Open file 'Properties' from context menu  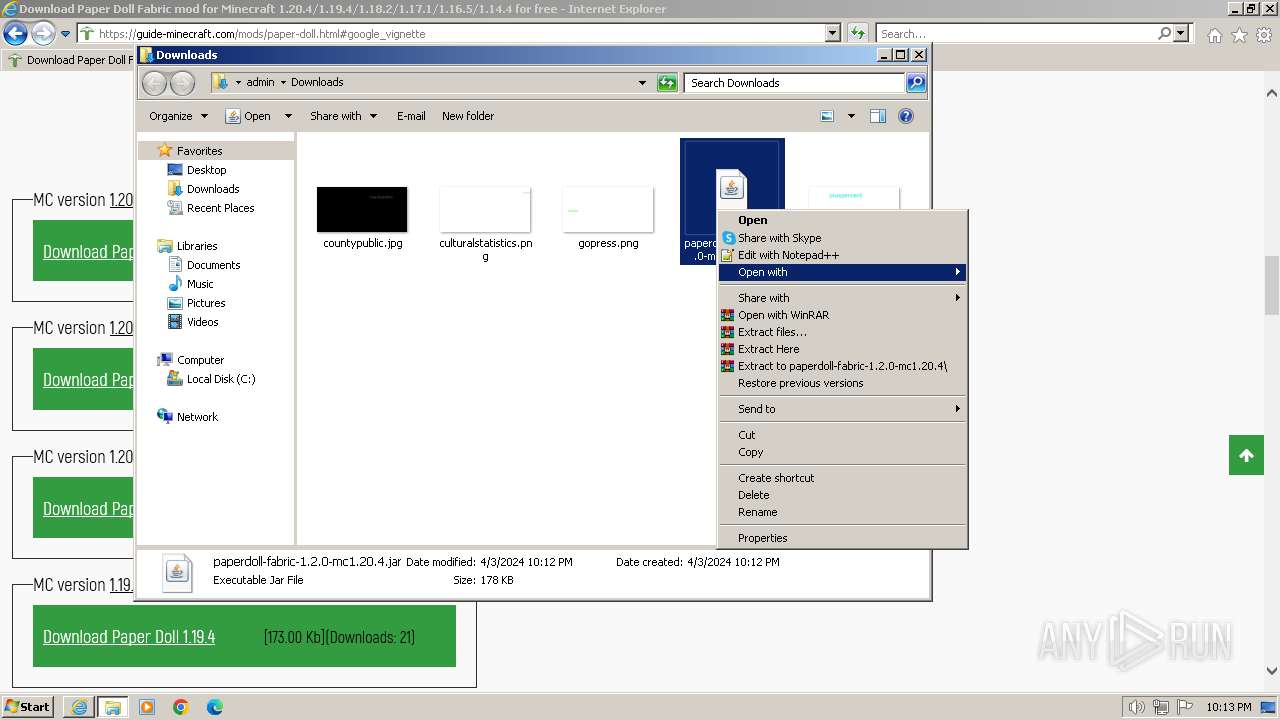coord(842,538)
